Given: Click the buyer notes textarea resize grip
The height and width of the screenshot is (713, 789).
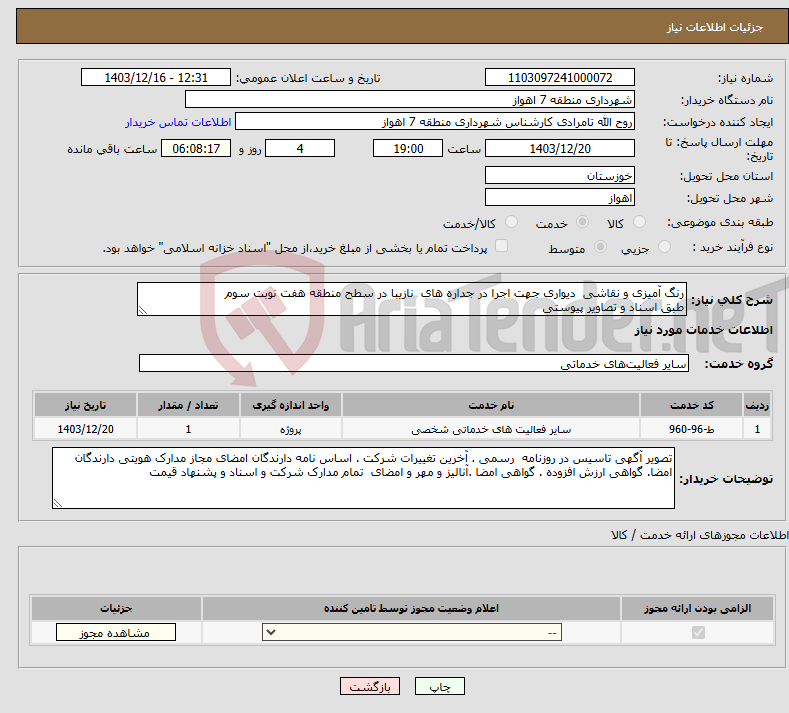Looking at the screenshot, I should [58, 503].
